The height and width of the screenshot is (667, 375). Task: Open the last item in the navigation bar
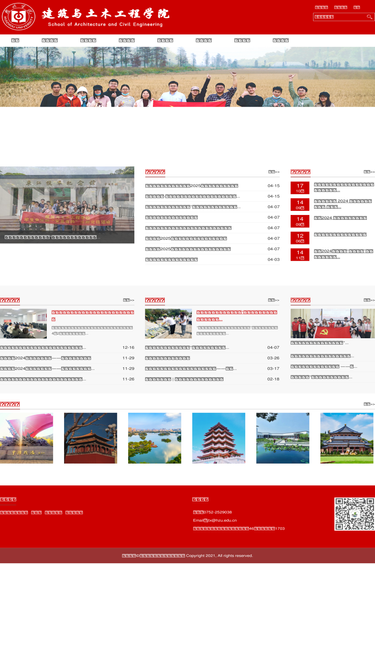(281, 40)
